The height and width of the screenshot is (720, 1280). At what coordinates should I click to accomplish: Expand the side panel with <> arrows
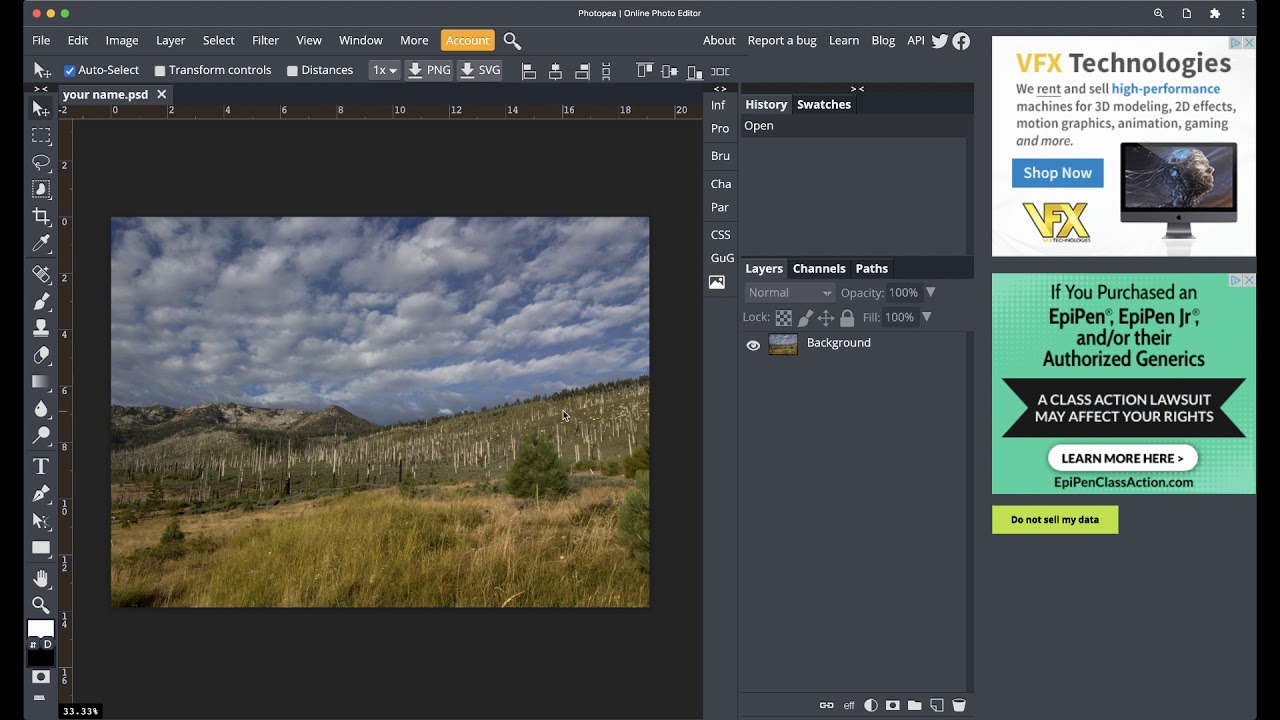[720, 89]
